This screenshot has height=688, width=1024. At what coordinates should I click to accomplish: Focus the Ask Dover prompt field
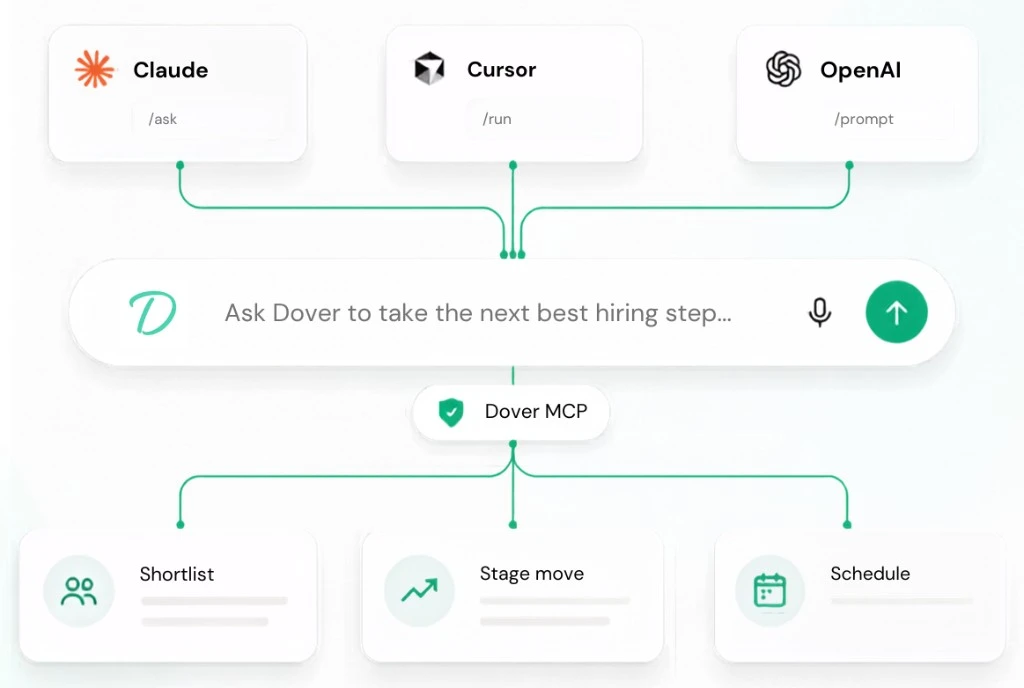[x=512, y=313]
